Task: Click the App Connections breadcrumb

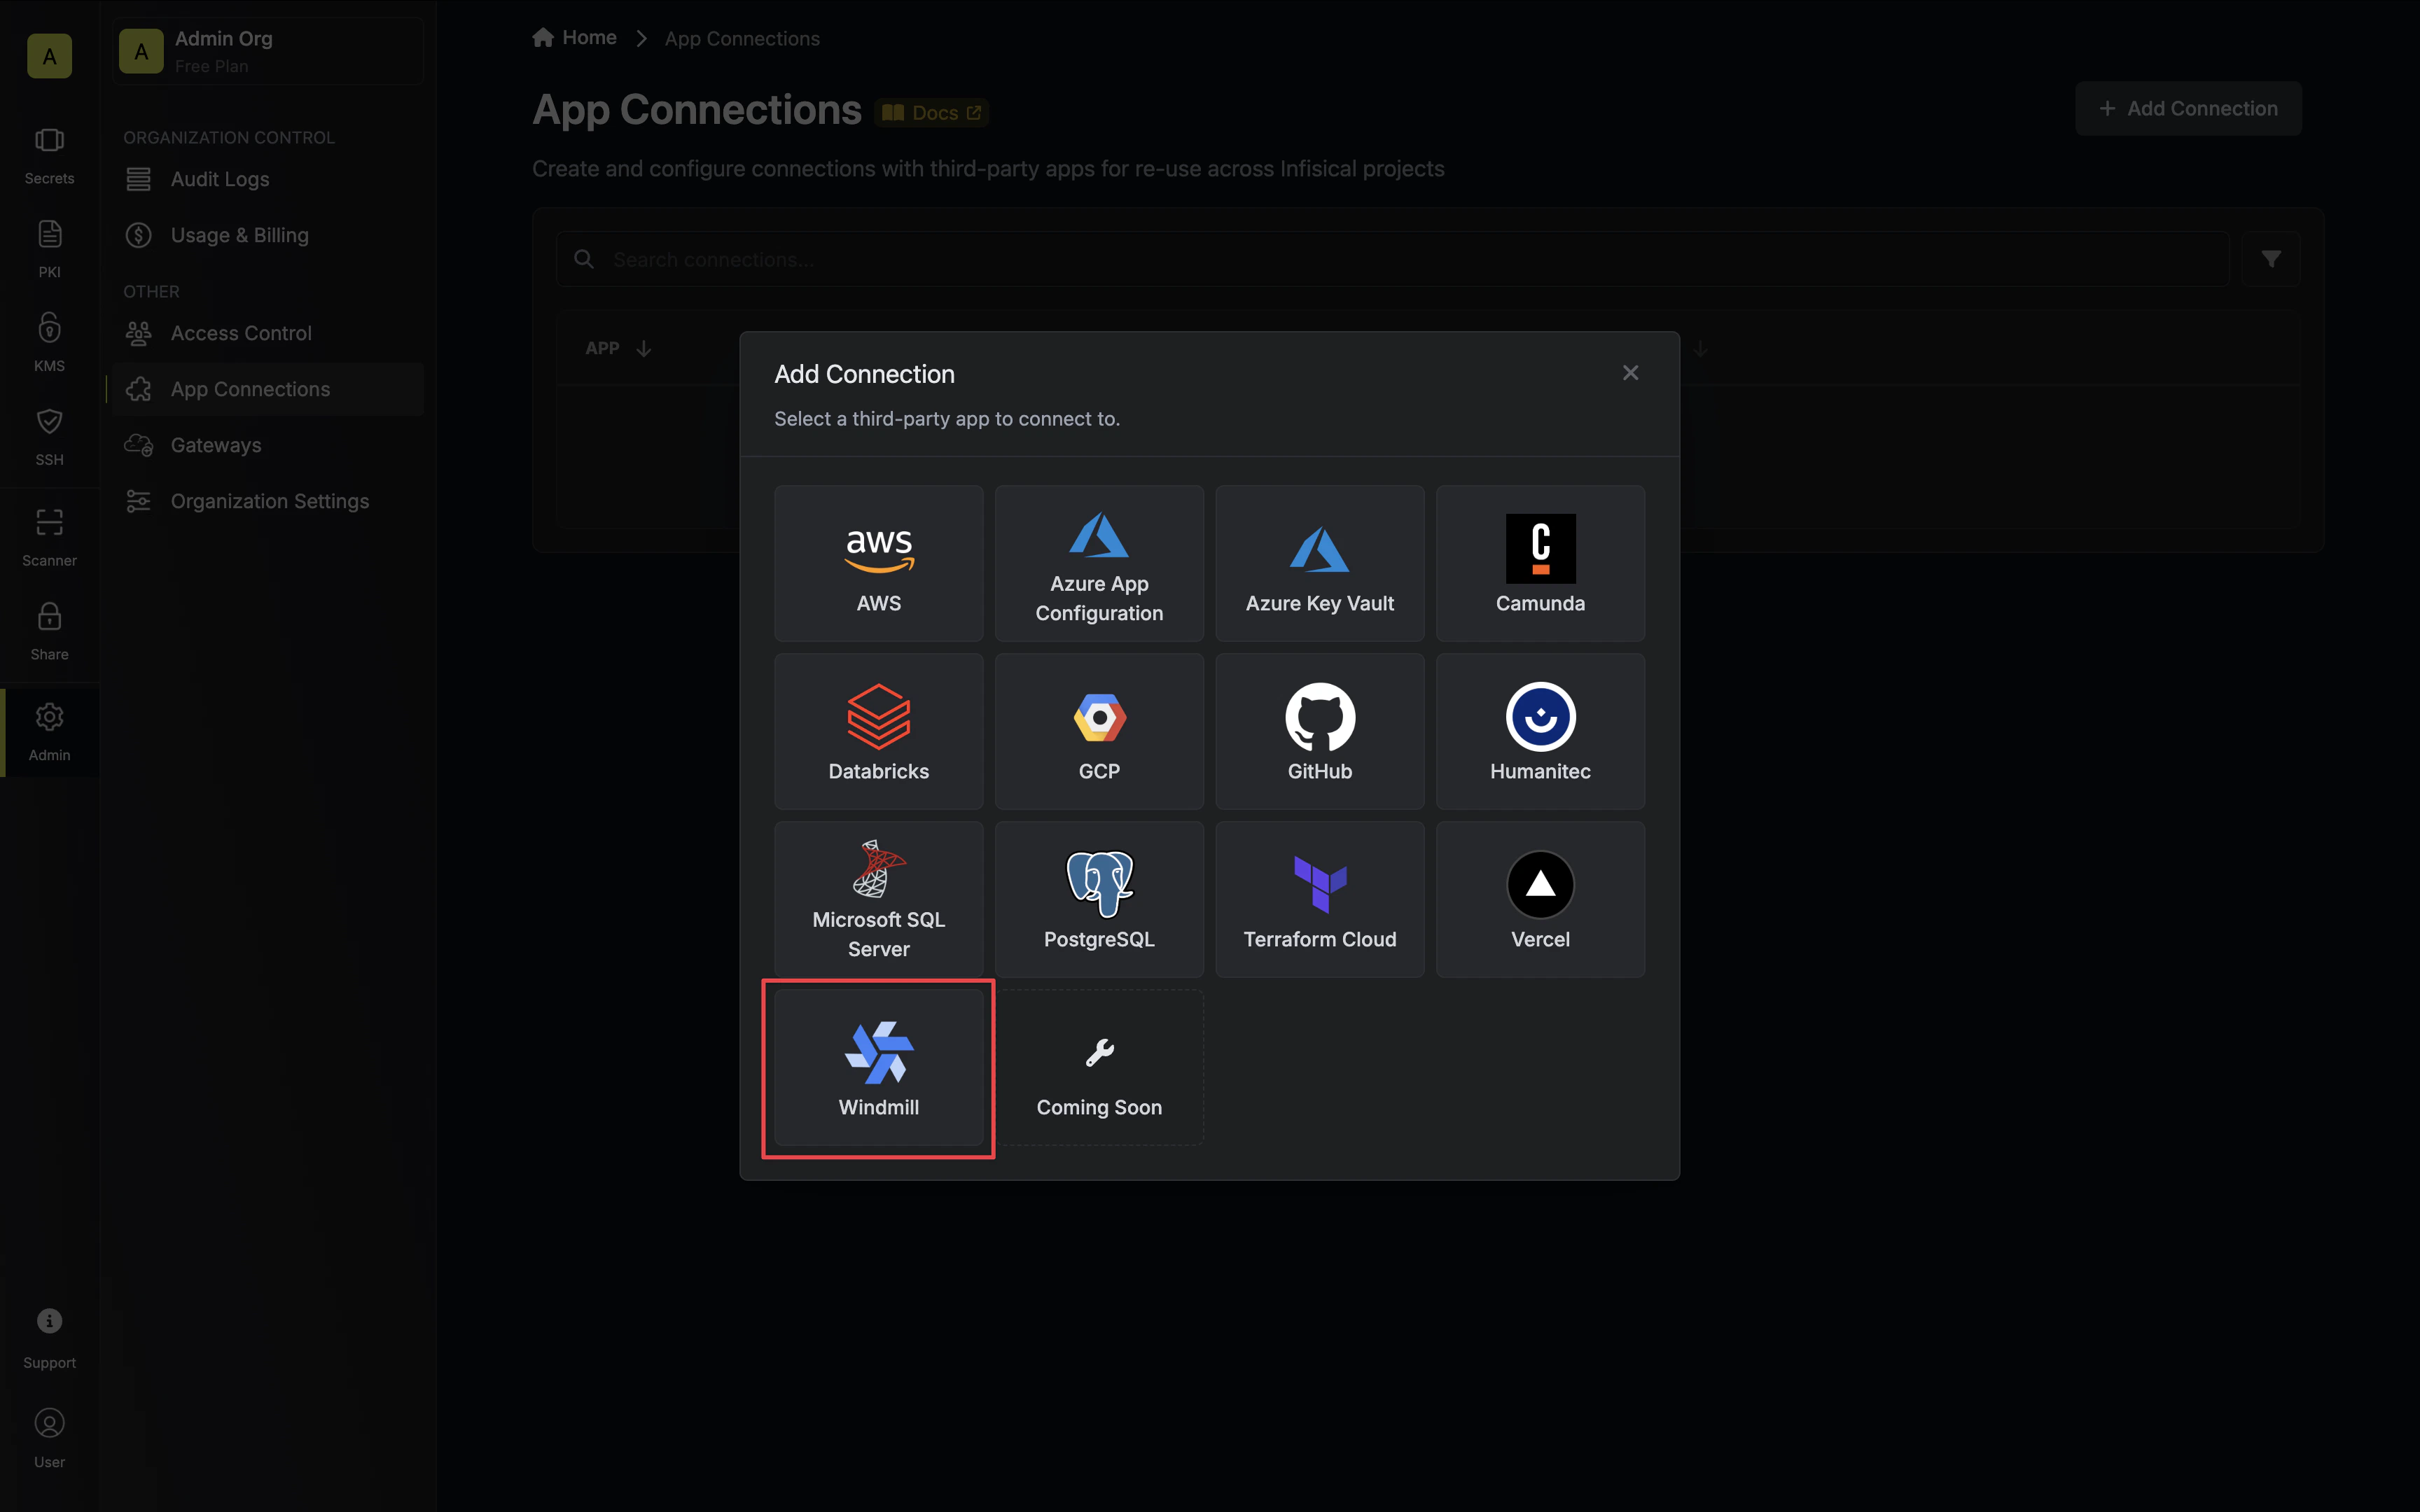Action: 742,39
